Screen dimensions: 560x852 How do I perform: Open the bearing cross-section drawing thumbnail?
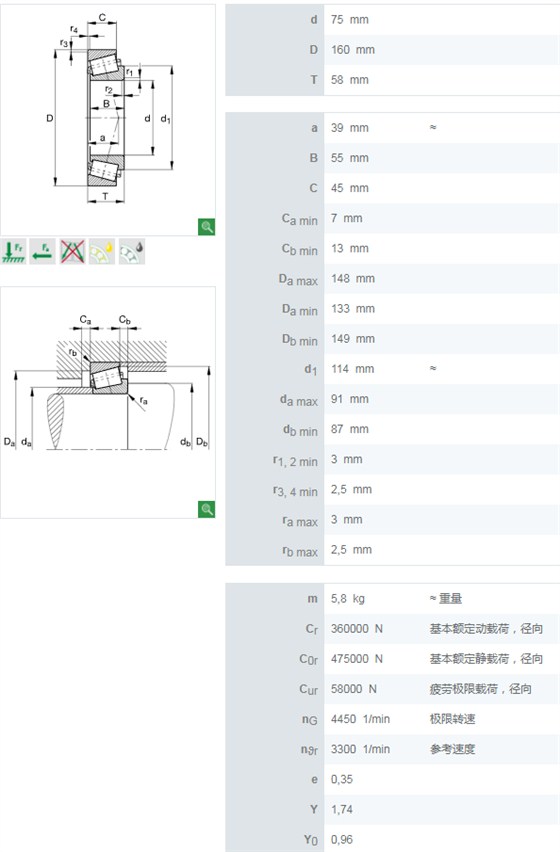click(108, 120)
